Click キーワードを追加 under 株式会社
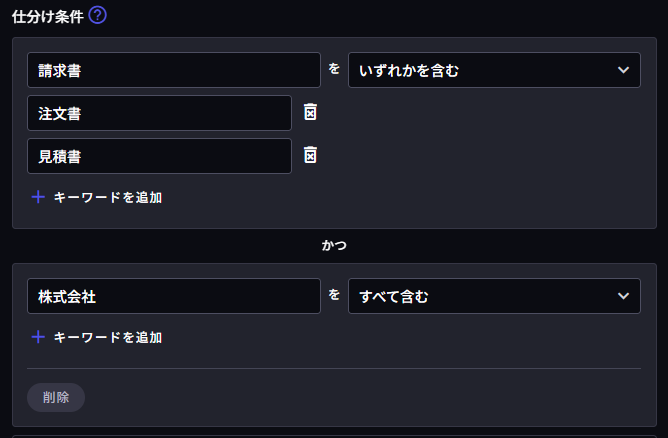This screenshot has height=438, width=668. [107, 337]
